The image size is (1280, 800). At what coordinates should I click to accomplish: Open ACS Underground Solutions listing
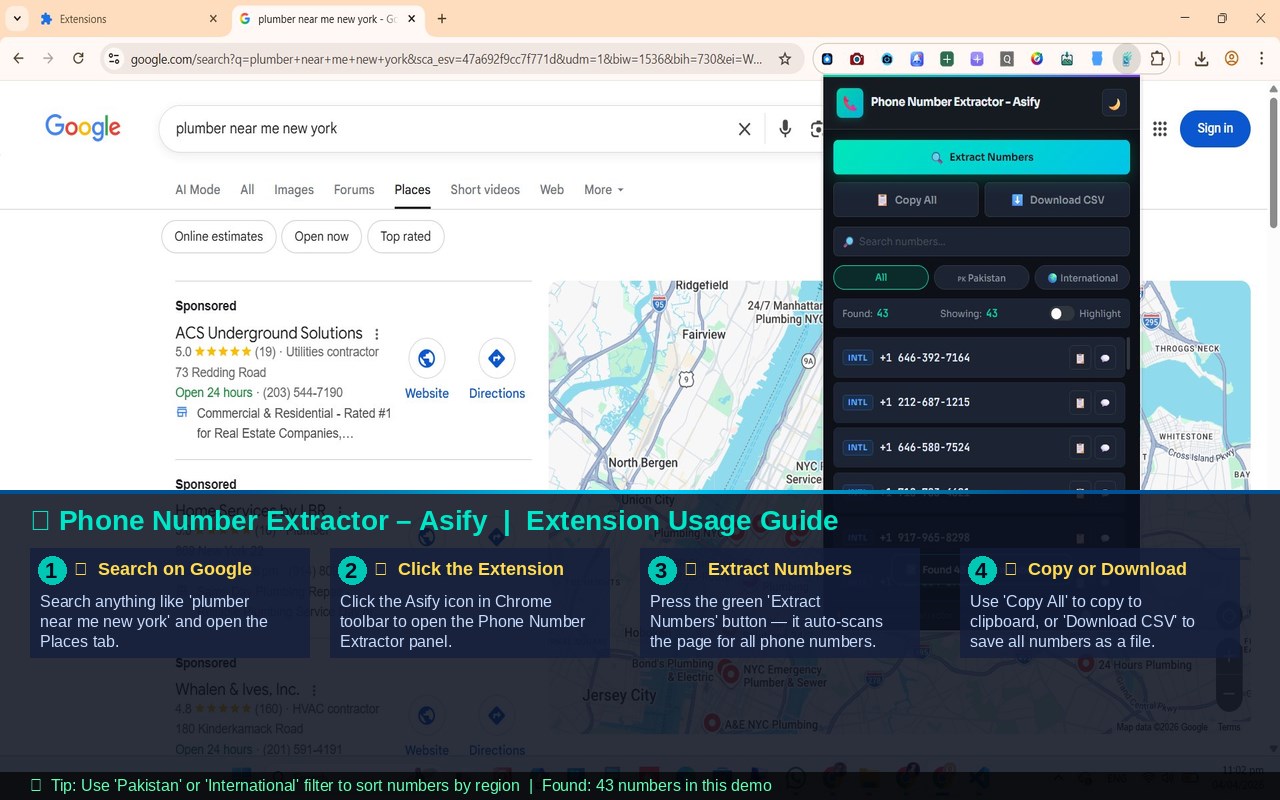click(x=269, y=333)
